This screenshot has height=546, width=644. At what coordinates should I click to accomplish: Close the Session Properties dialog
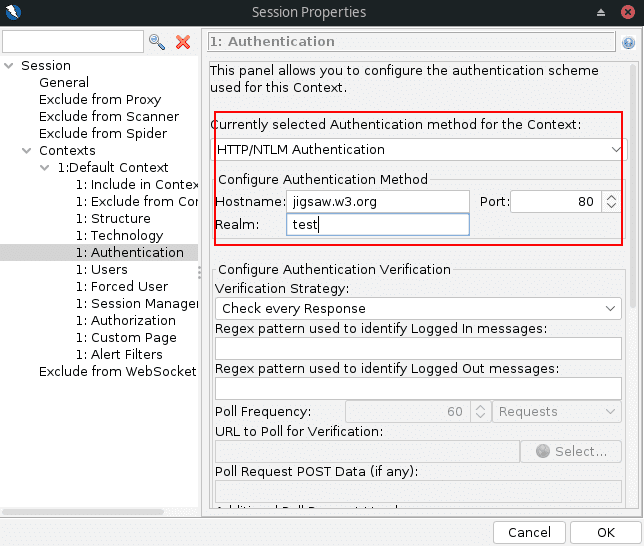tap(628, 12)
